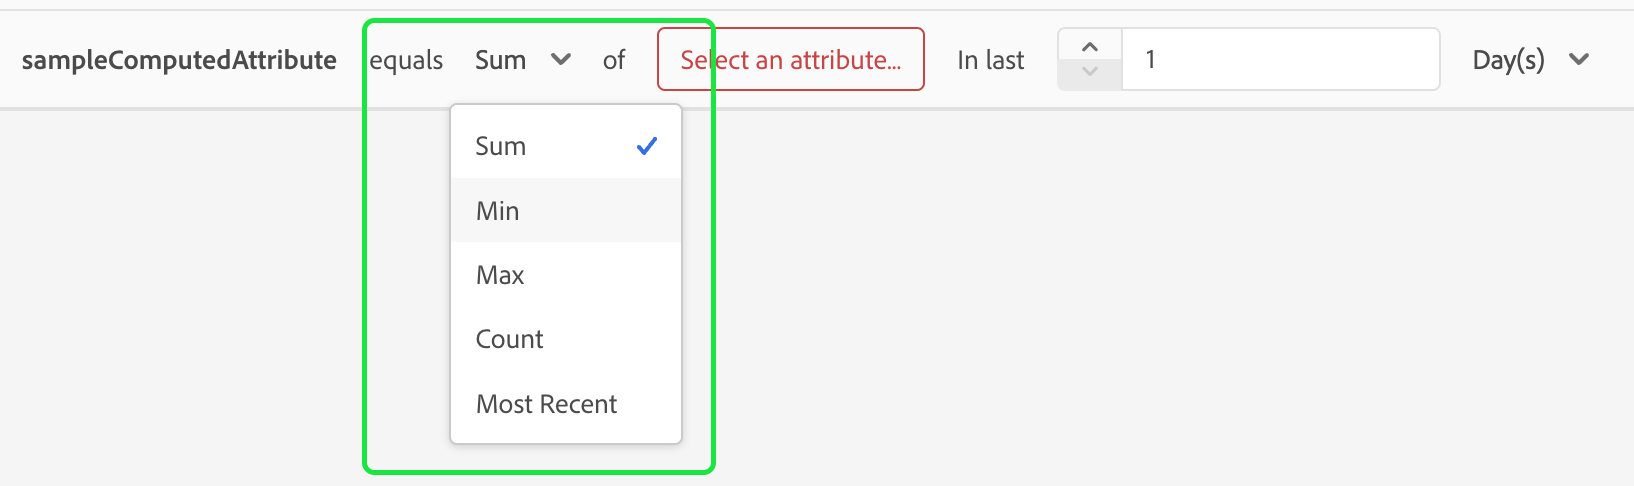Click the 'In last' label
Screen dimensions: 1634x486
coord(990,60)
